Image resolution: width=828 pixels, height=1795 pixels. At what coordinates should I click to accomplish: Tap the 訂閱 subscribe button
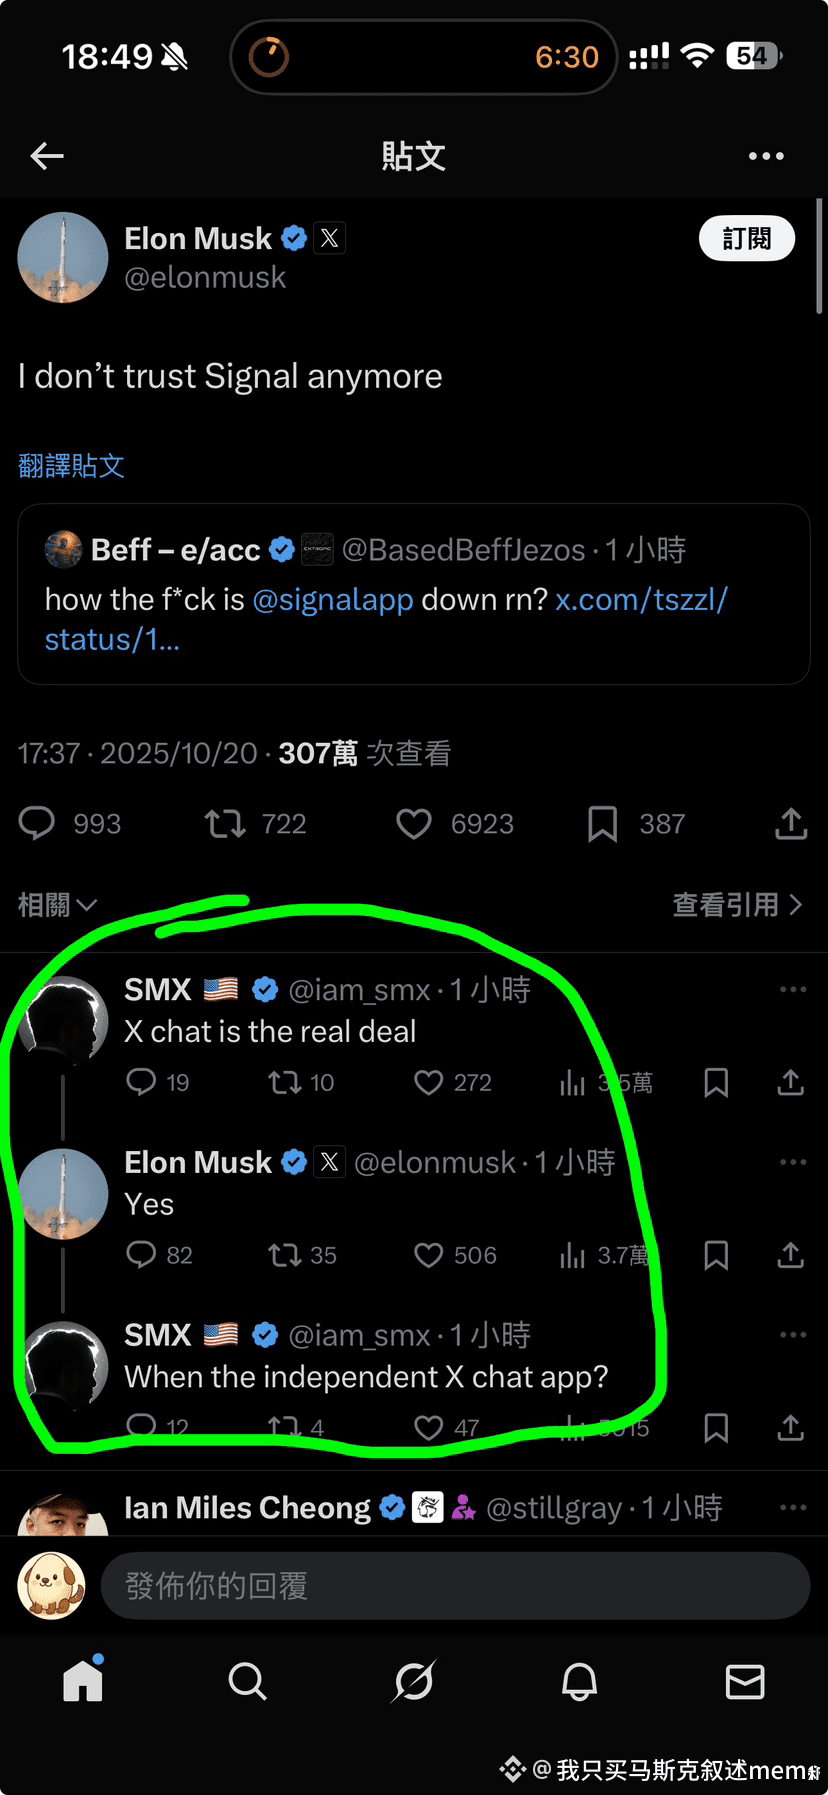746,239
